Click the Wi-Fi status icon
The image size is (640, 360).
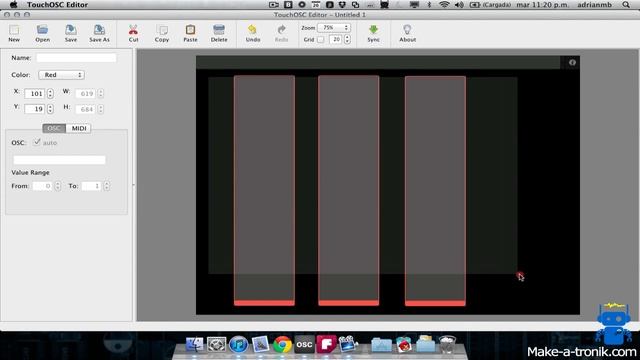(444, 5)
